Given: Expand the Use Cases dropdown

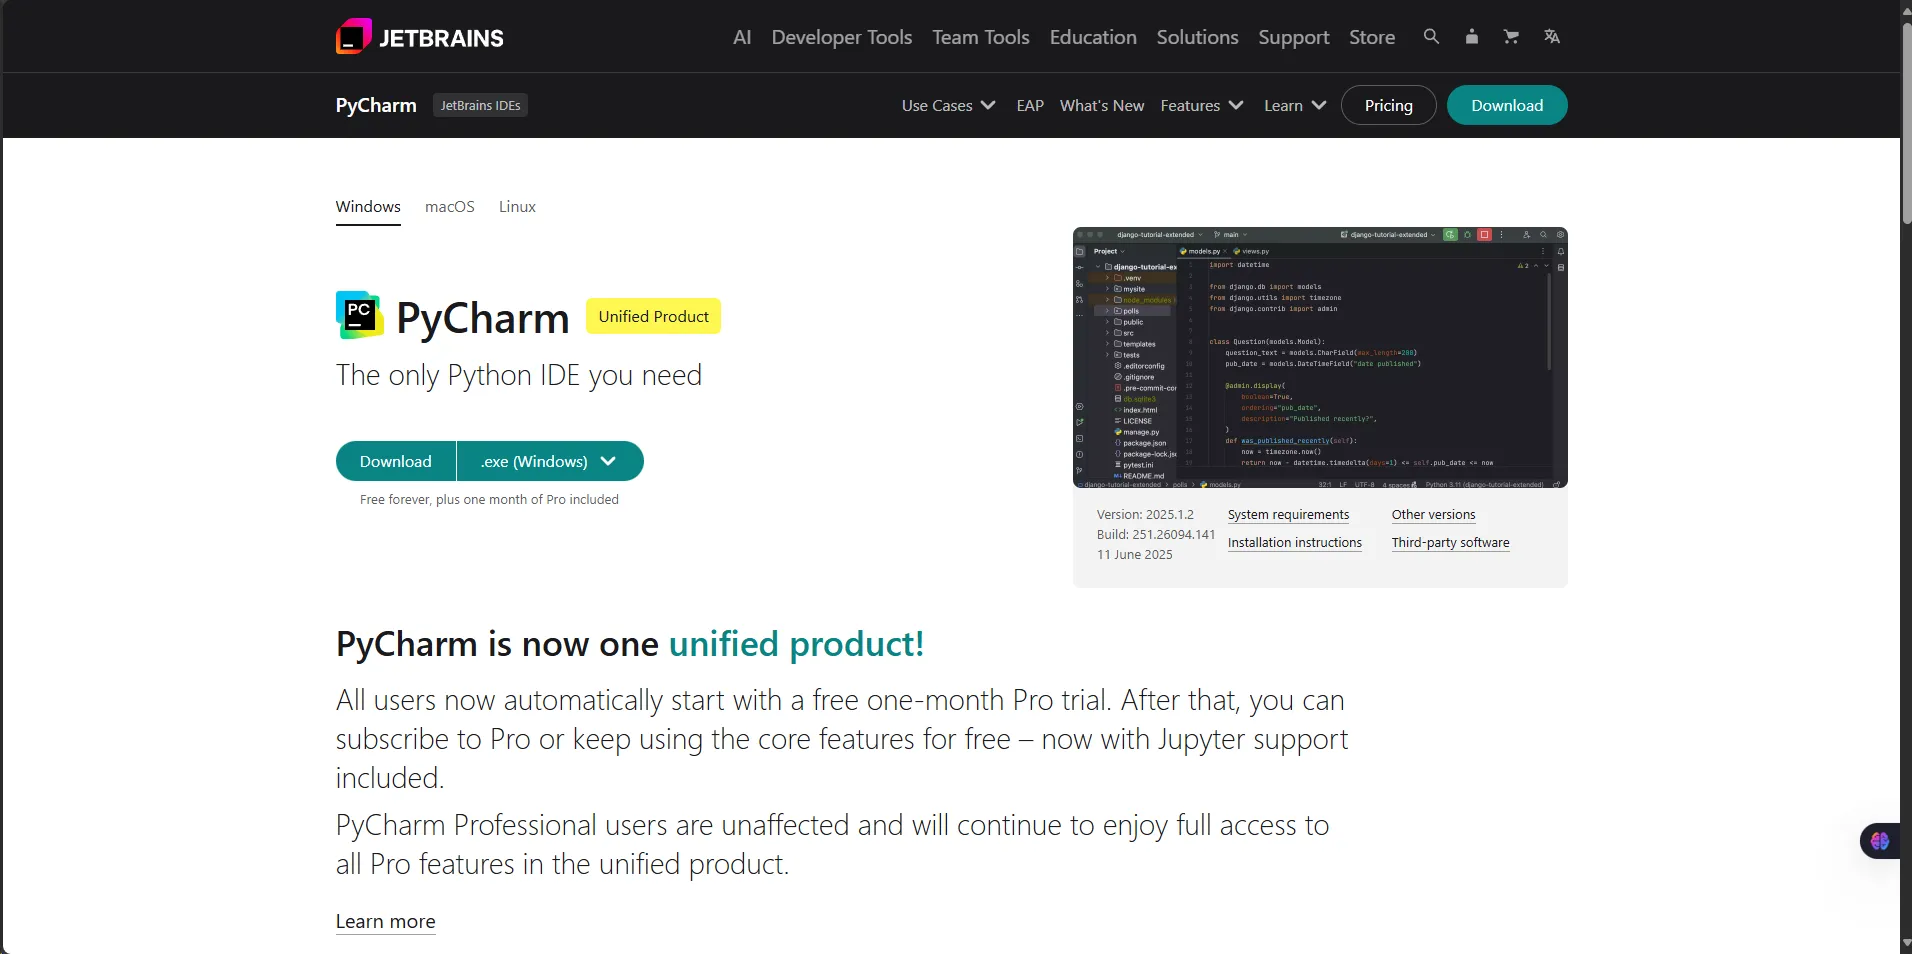Looking at the screenshot, I should click(x=948, y=105).
